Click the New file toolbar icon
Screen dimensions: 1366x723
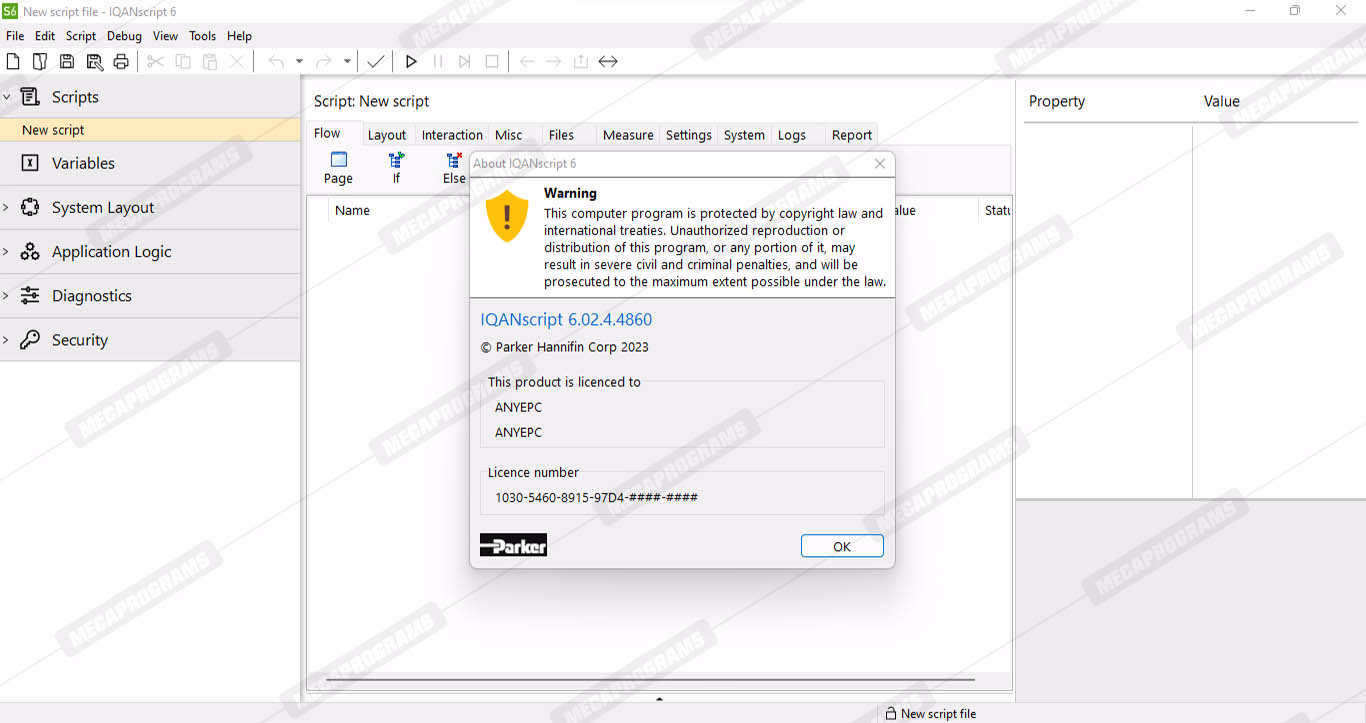coord(13,62)
